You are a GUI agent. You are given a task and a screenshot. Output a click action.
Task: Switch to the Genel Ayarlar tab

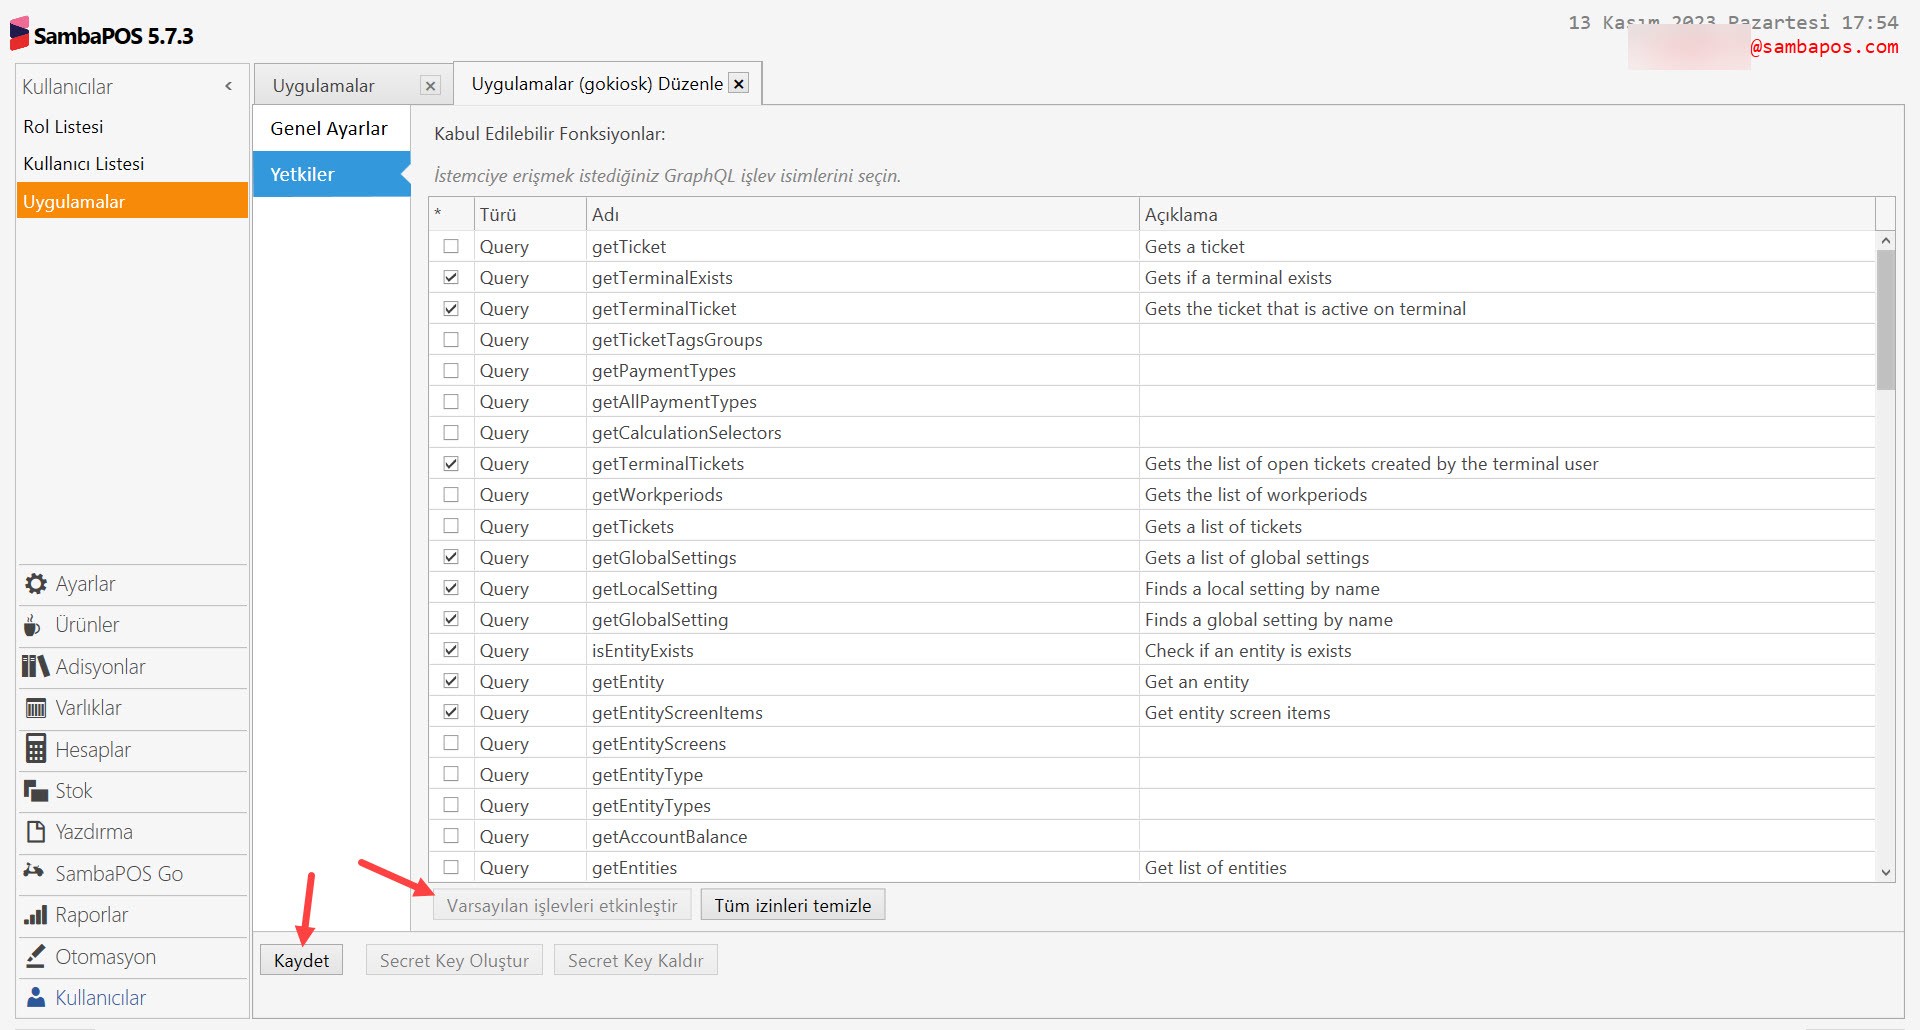[329, 128]
